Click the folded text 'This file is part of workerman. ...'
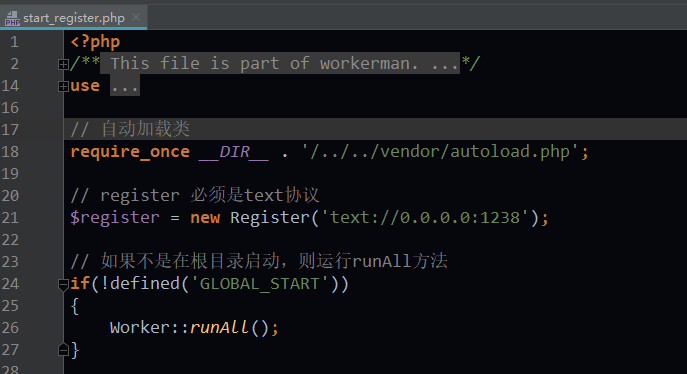The image size is (687, 374). [280, 64]
